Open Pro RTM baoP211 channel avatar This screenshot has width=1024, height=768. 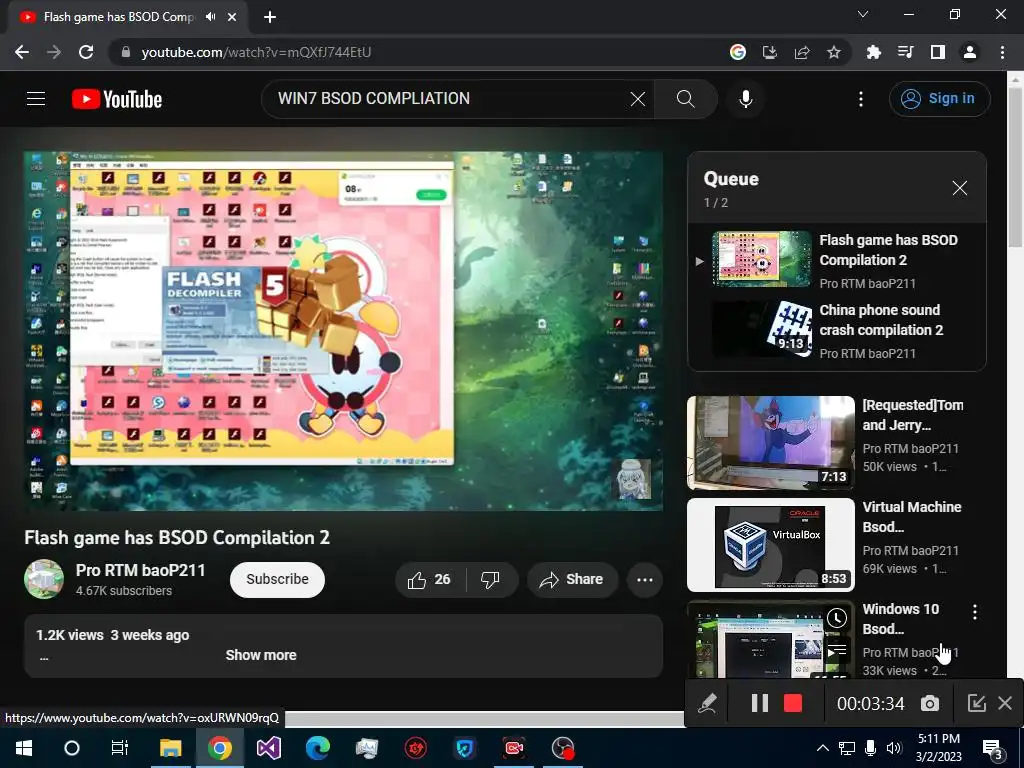pyautogui.click(x=44, y=579)
